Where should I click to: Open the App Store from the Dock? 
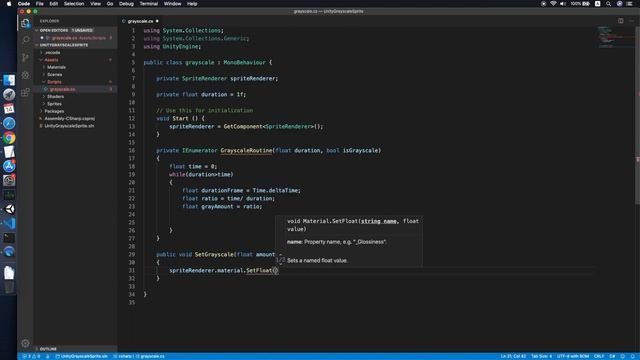[x=9, y=166]
